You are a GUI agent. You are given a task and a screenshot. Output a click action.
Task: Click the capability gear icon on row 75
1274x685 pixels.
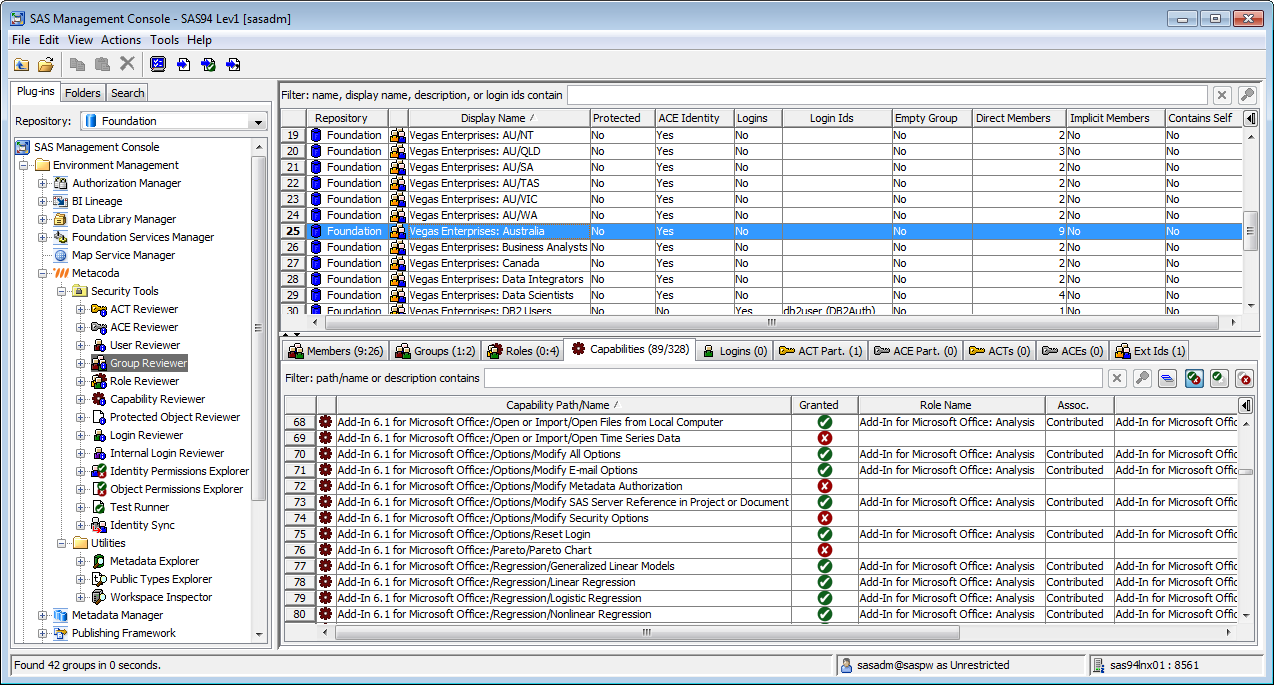pyautogui.click(x=325, y=534)
